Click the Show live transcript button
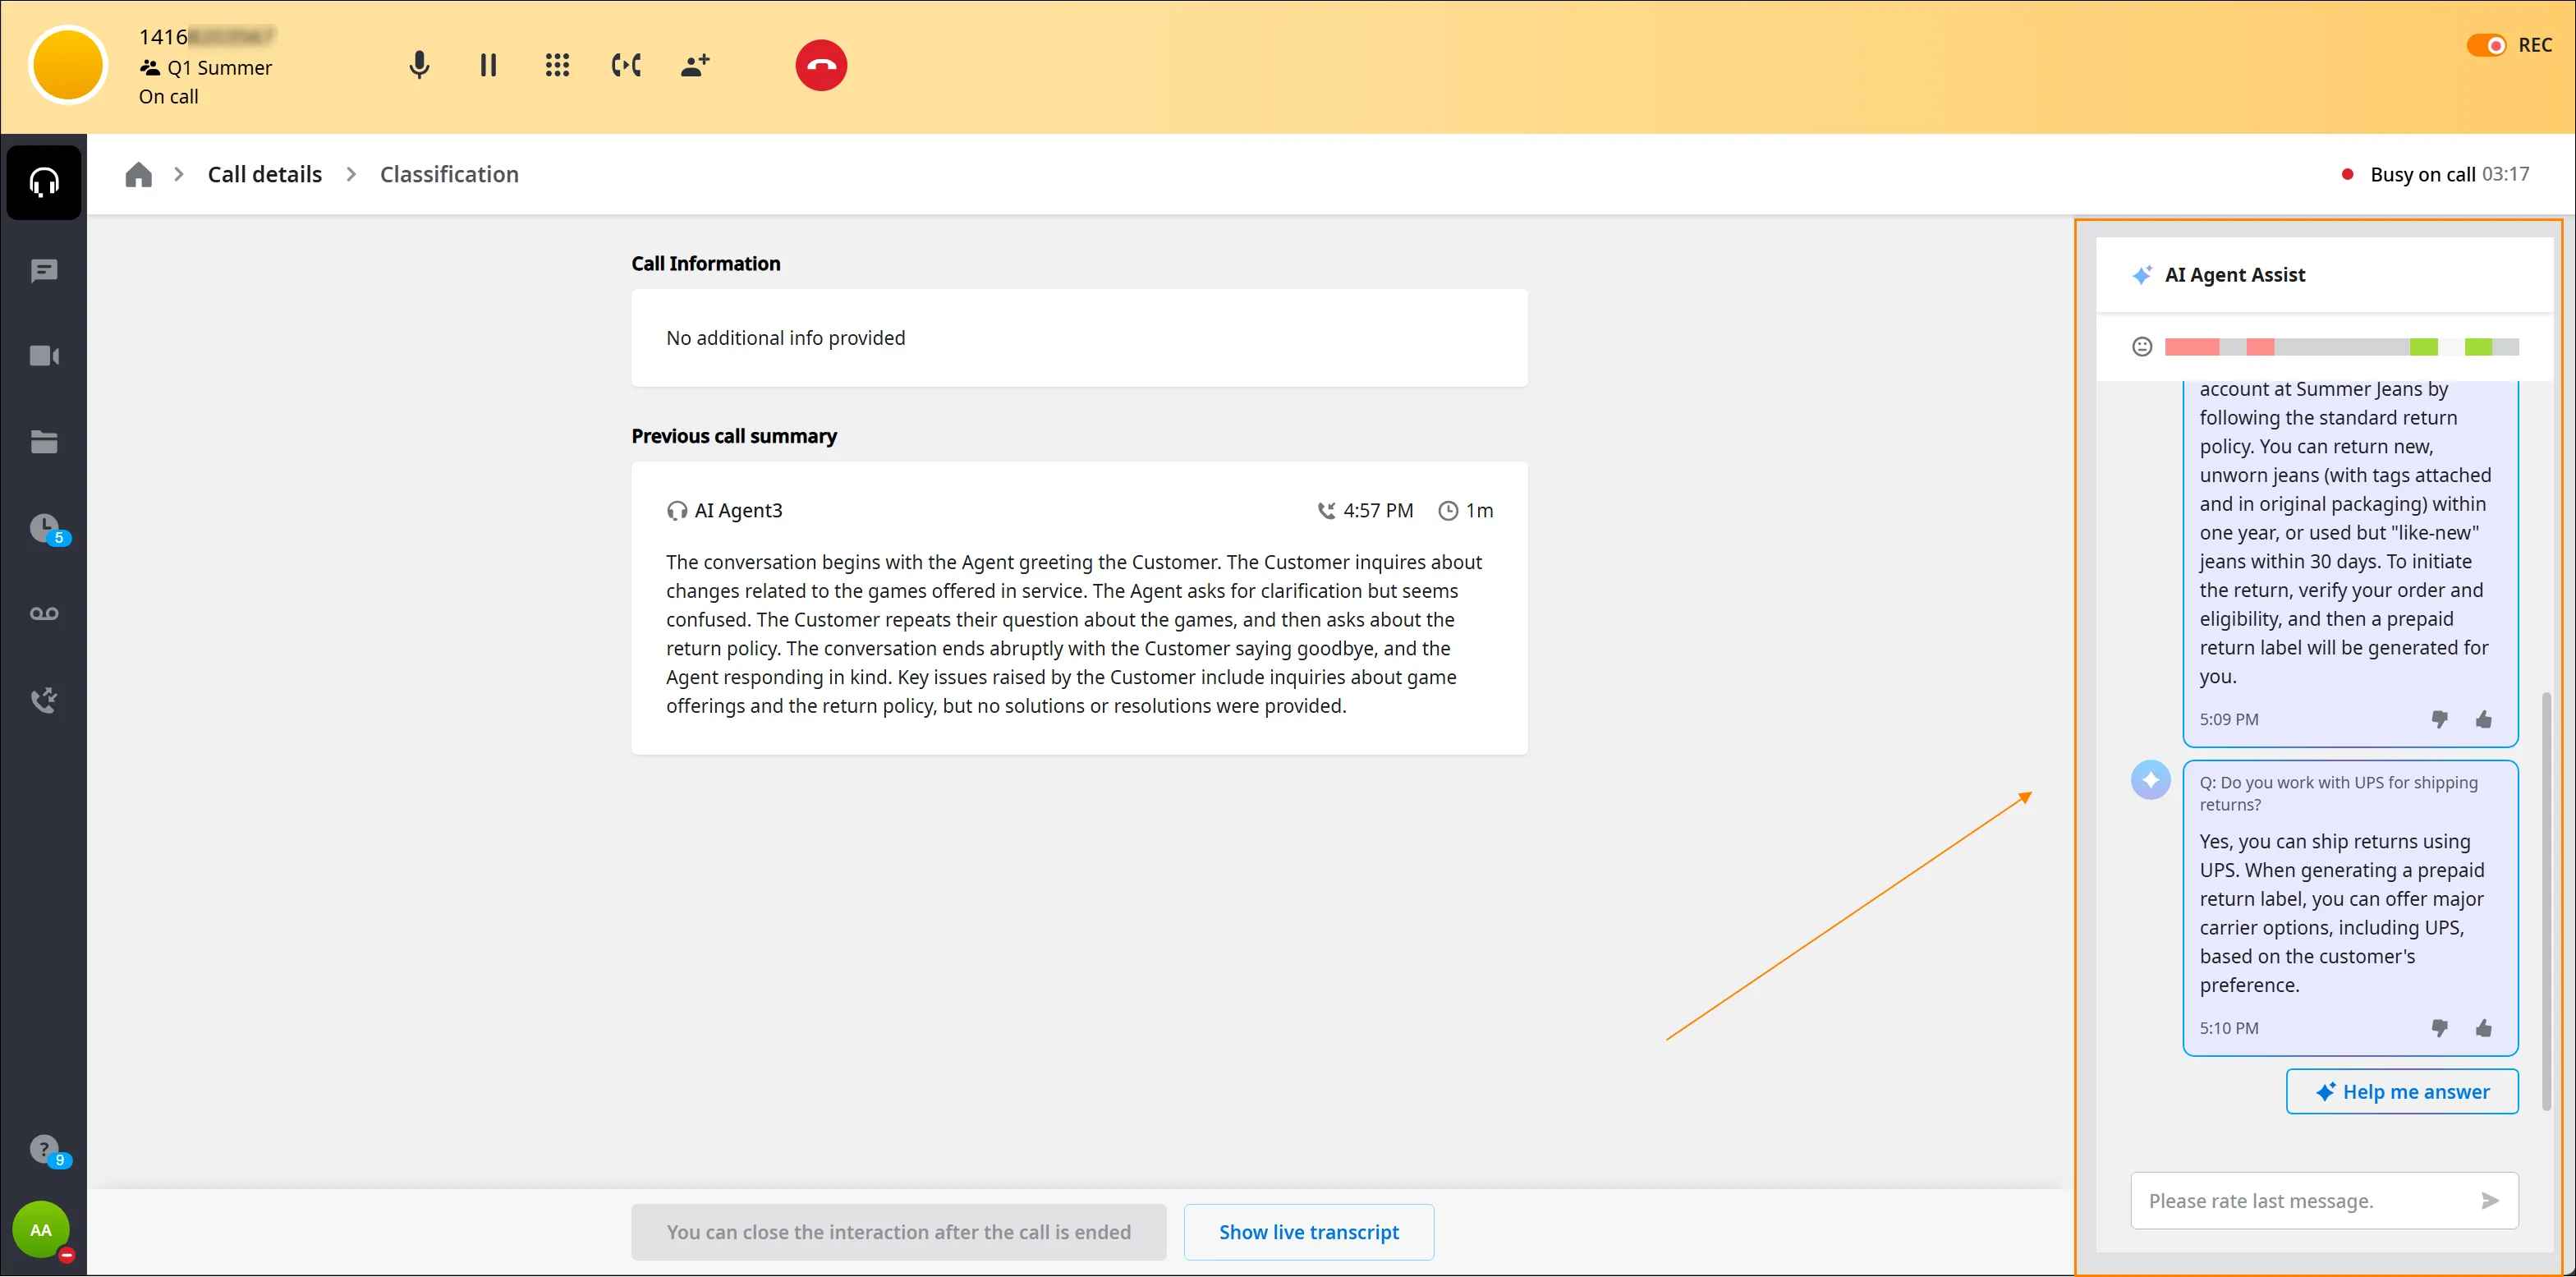This screenshot has height=1277, width=2576. [1309, 1232]
